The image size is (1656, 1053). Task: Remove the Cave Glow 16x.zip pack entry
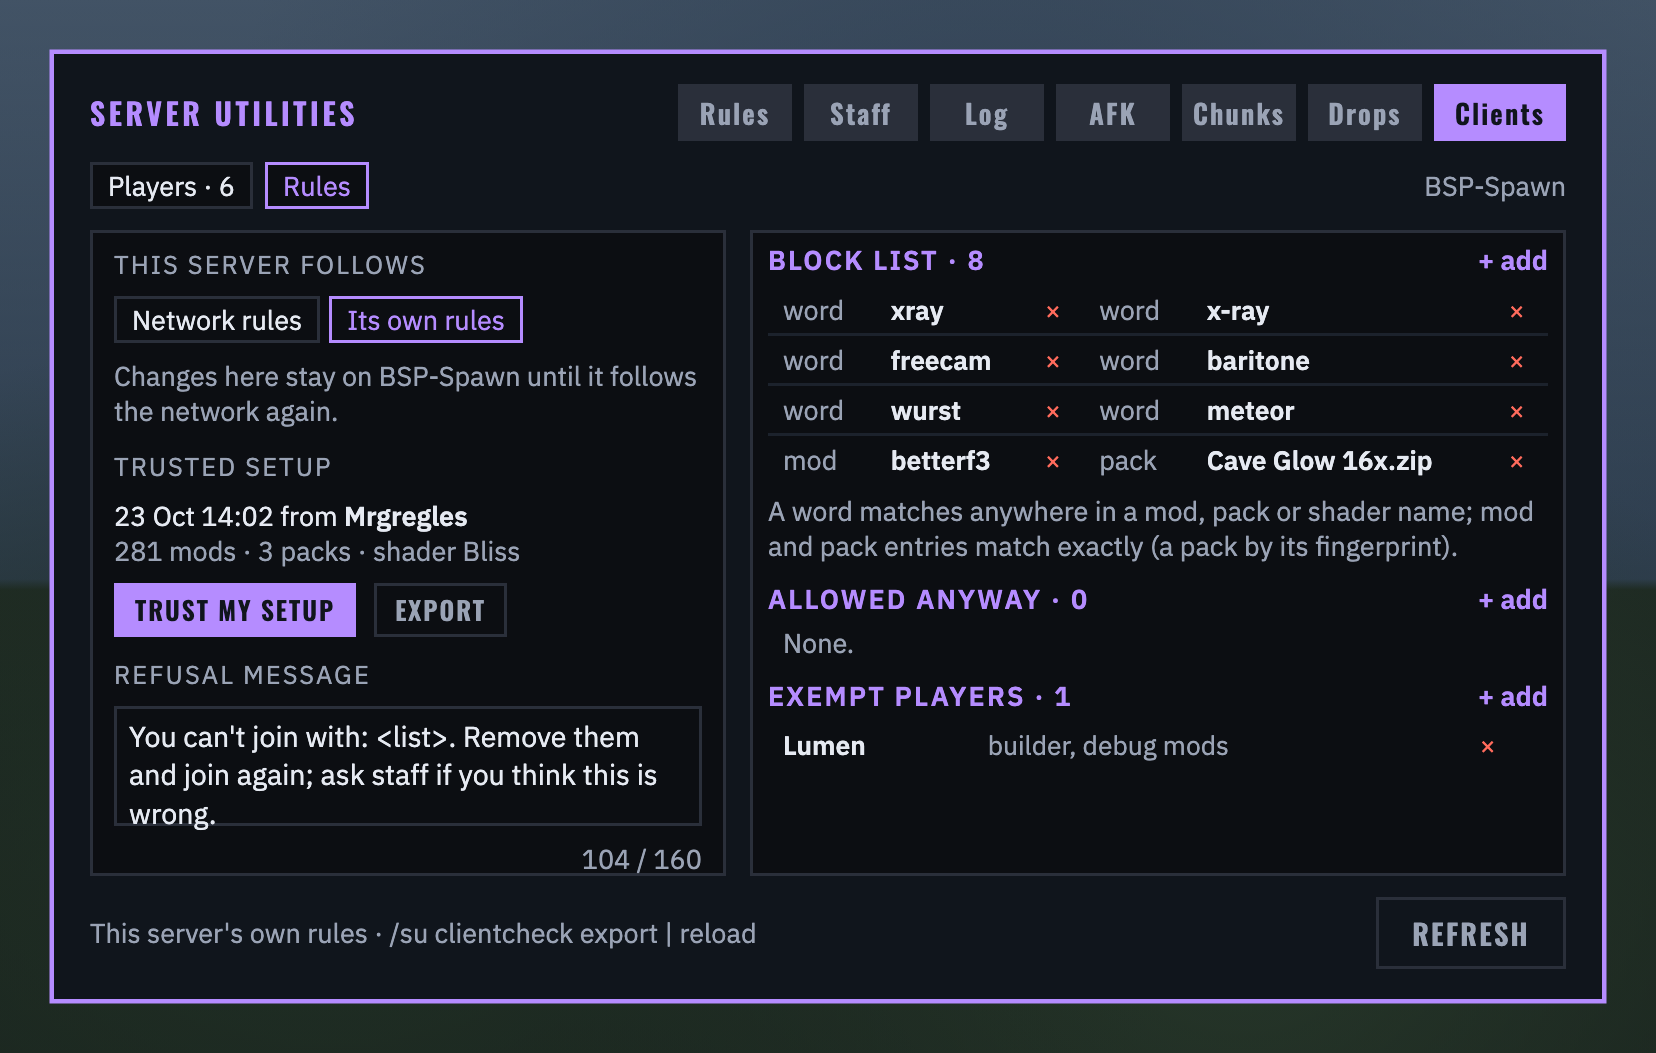tap(1516, 462)
